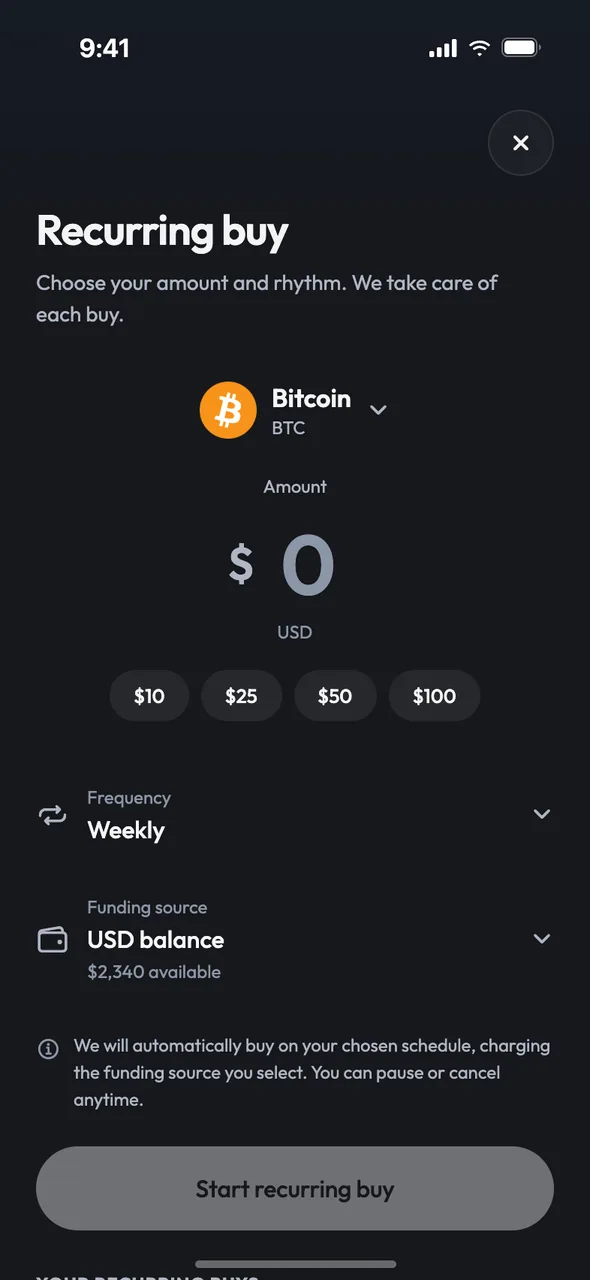Select the $10 preset amount
590x1280 pixels.
click(149, 696)
